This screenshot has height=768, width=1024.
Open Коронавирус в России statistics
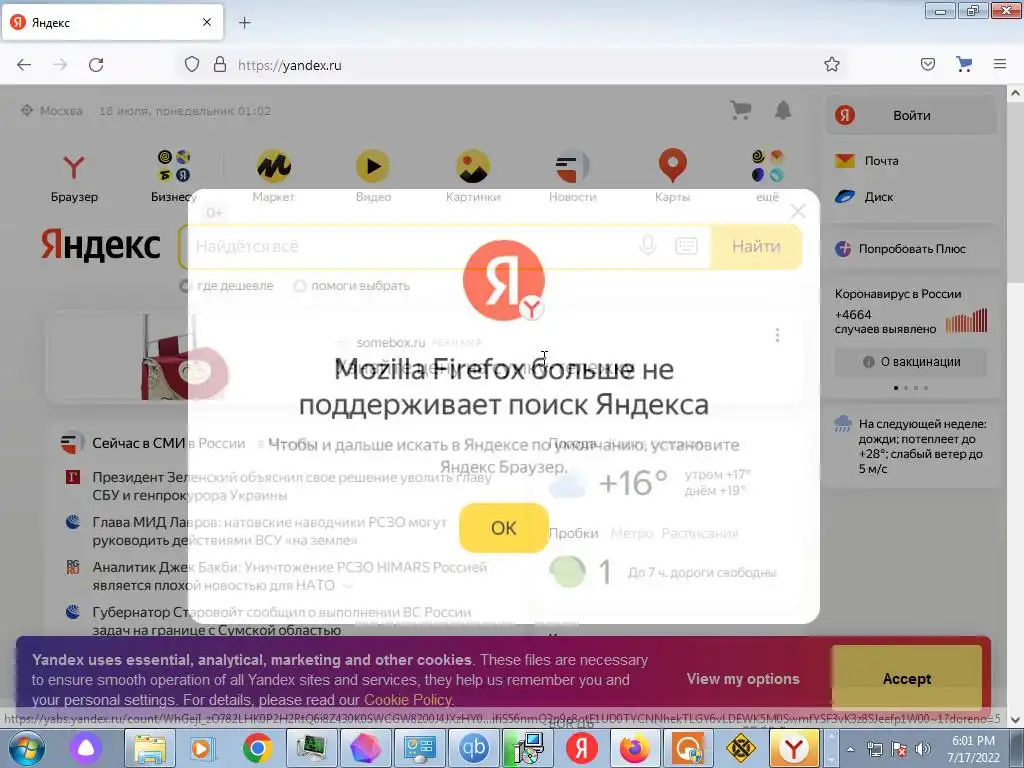(910, 311)
